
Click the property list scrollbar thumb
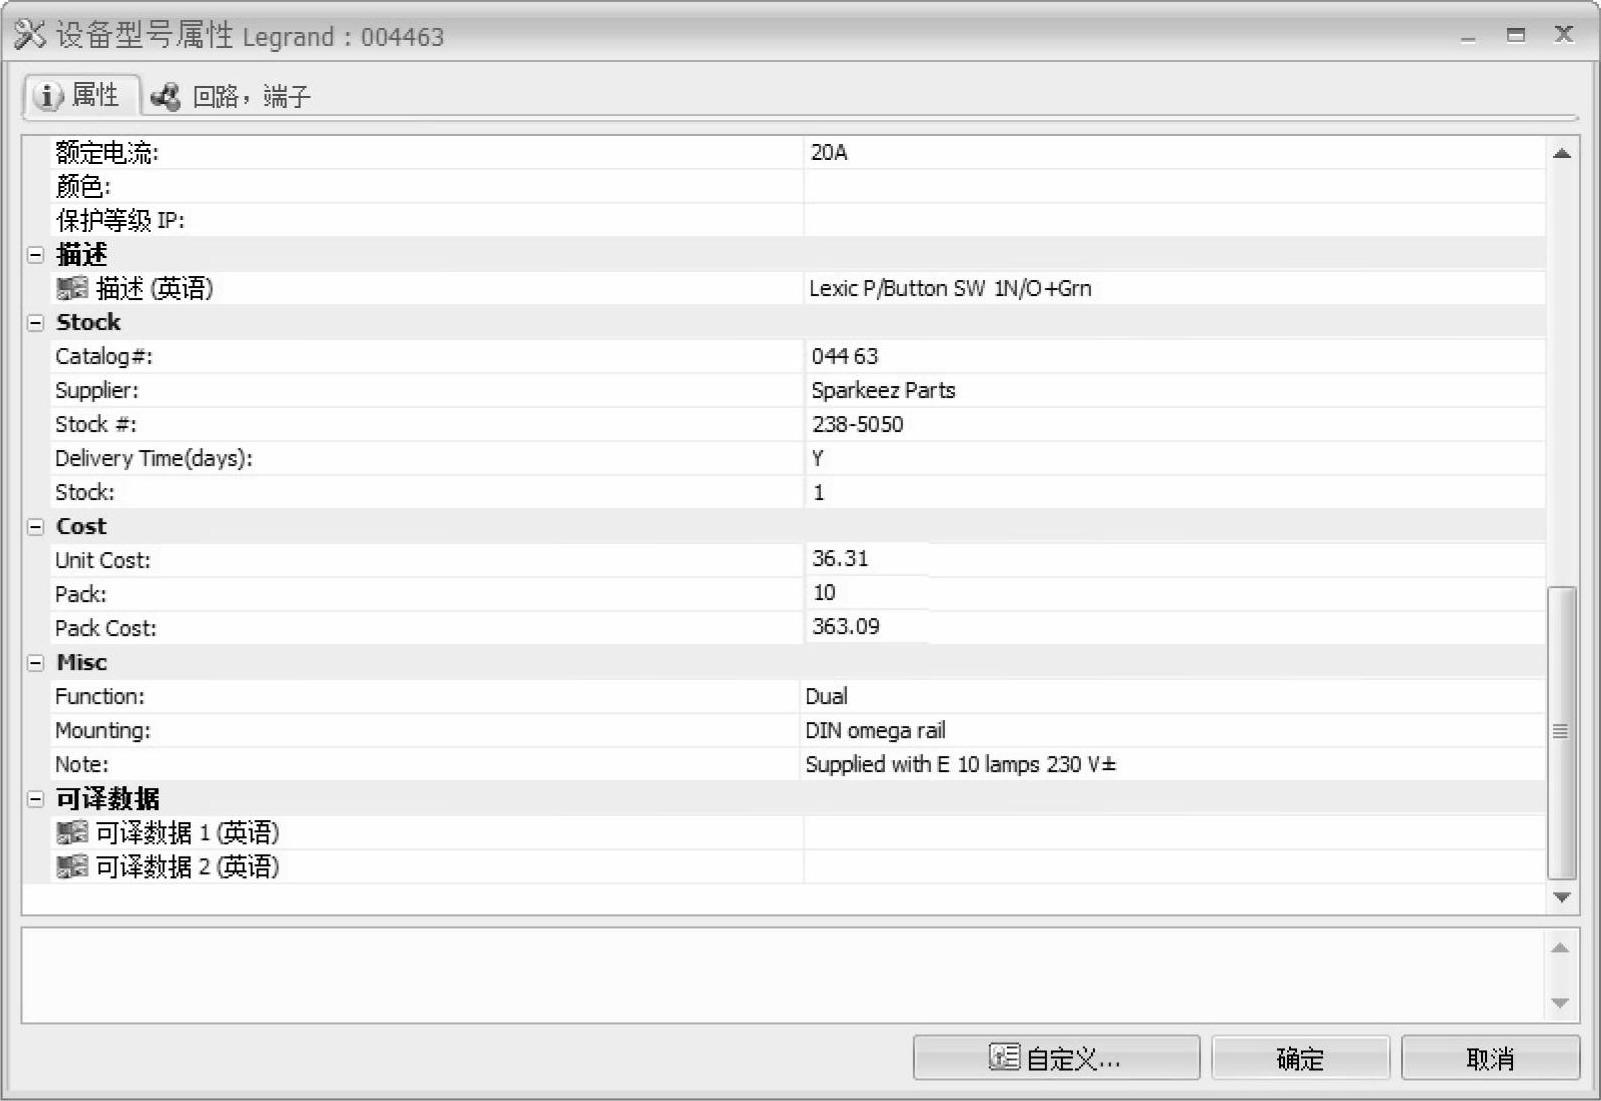[1562, 732]
